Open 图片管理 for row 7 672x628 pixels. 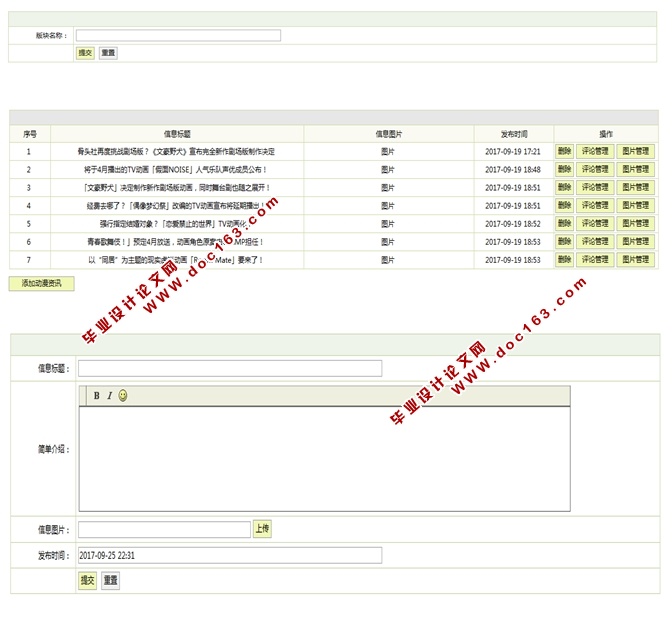(x=636, y=259)
